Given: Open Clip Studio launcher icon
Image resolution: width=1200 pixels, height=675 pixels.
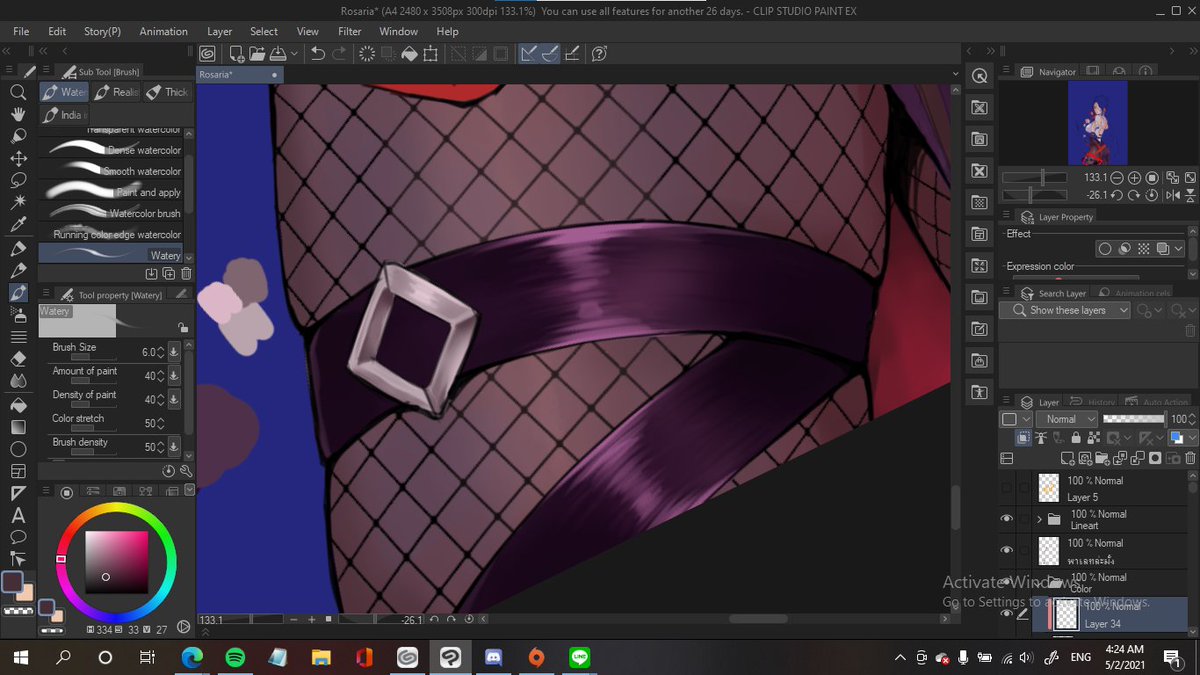Looking at the screenshot, I should [207, 54].
